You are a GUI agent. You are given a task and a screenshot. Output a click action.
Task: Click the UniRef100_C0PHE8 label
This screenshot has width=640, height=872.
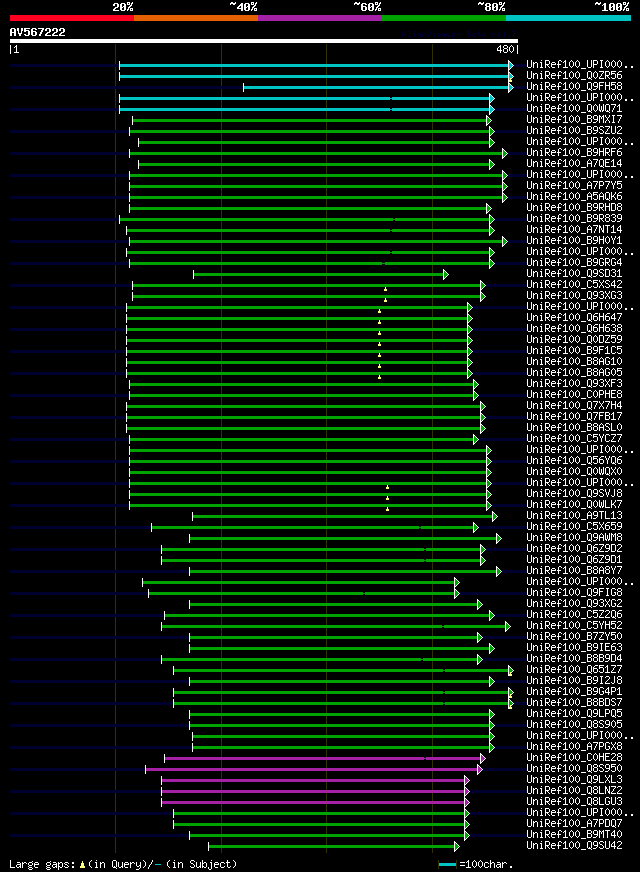[x=574, y=394]
